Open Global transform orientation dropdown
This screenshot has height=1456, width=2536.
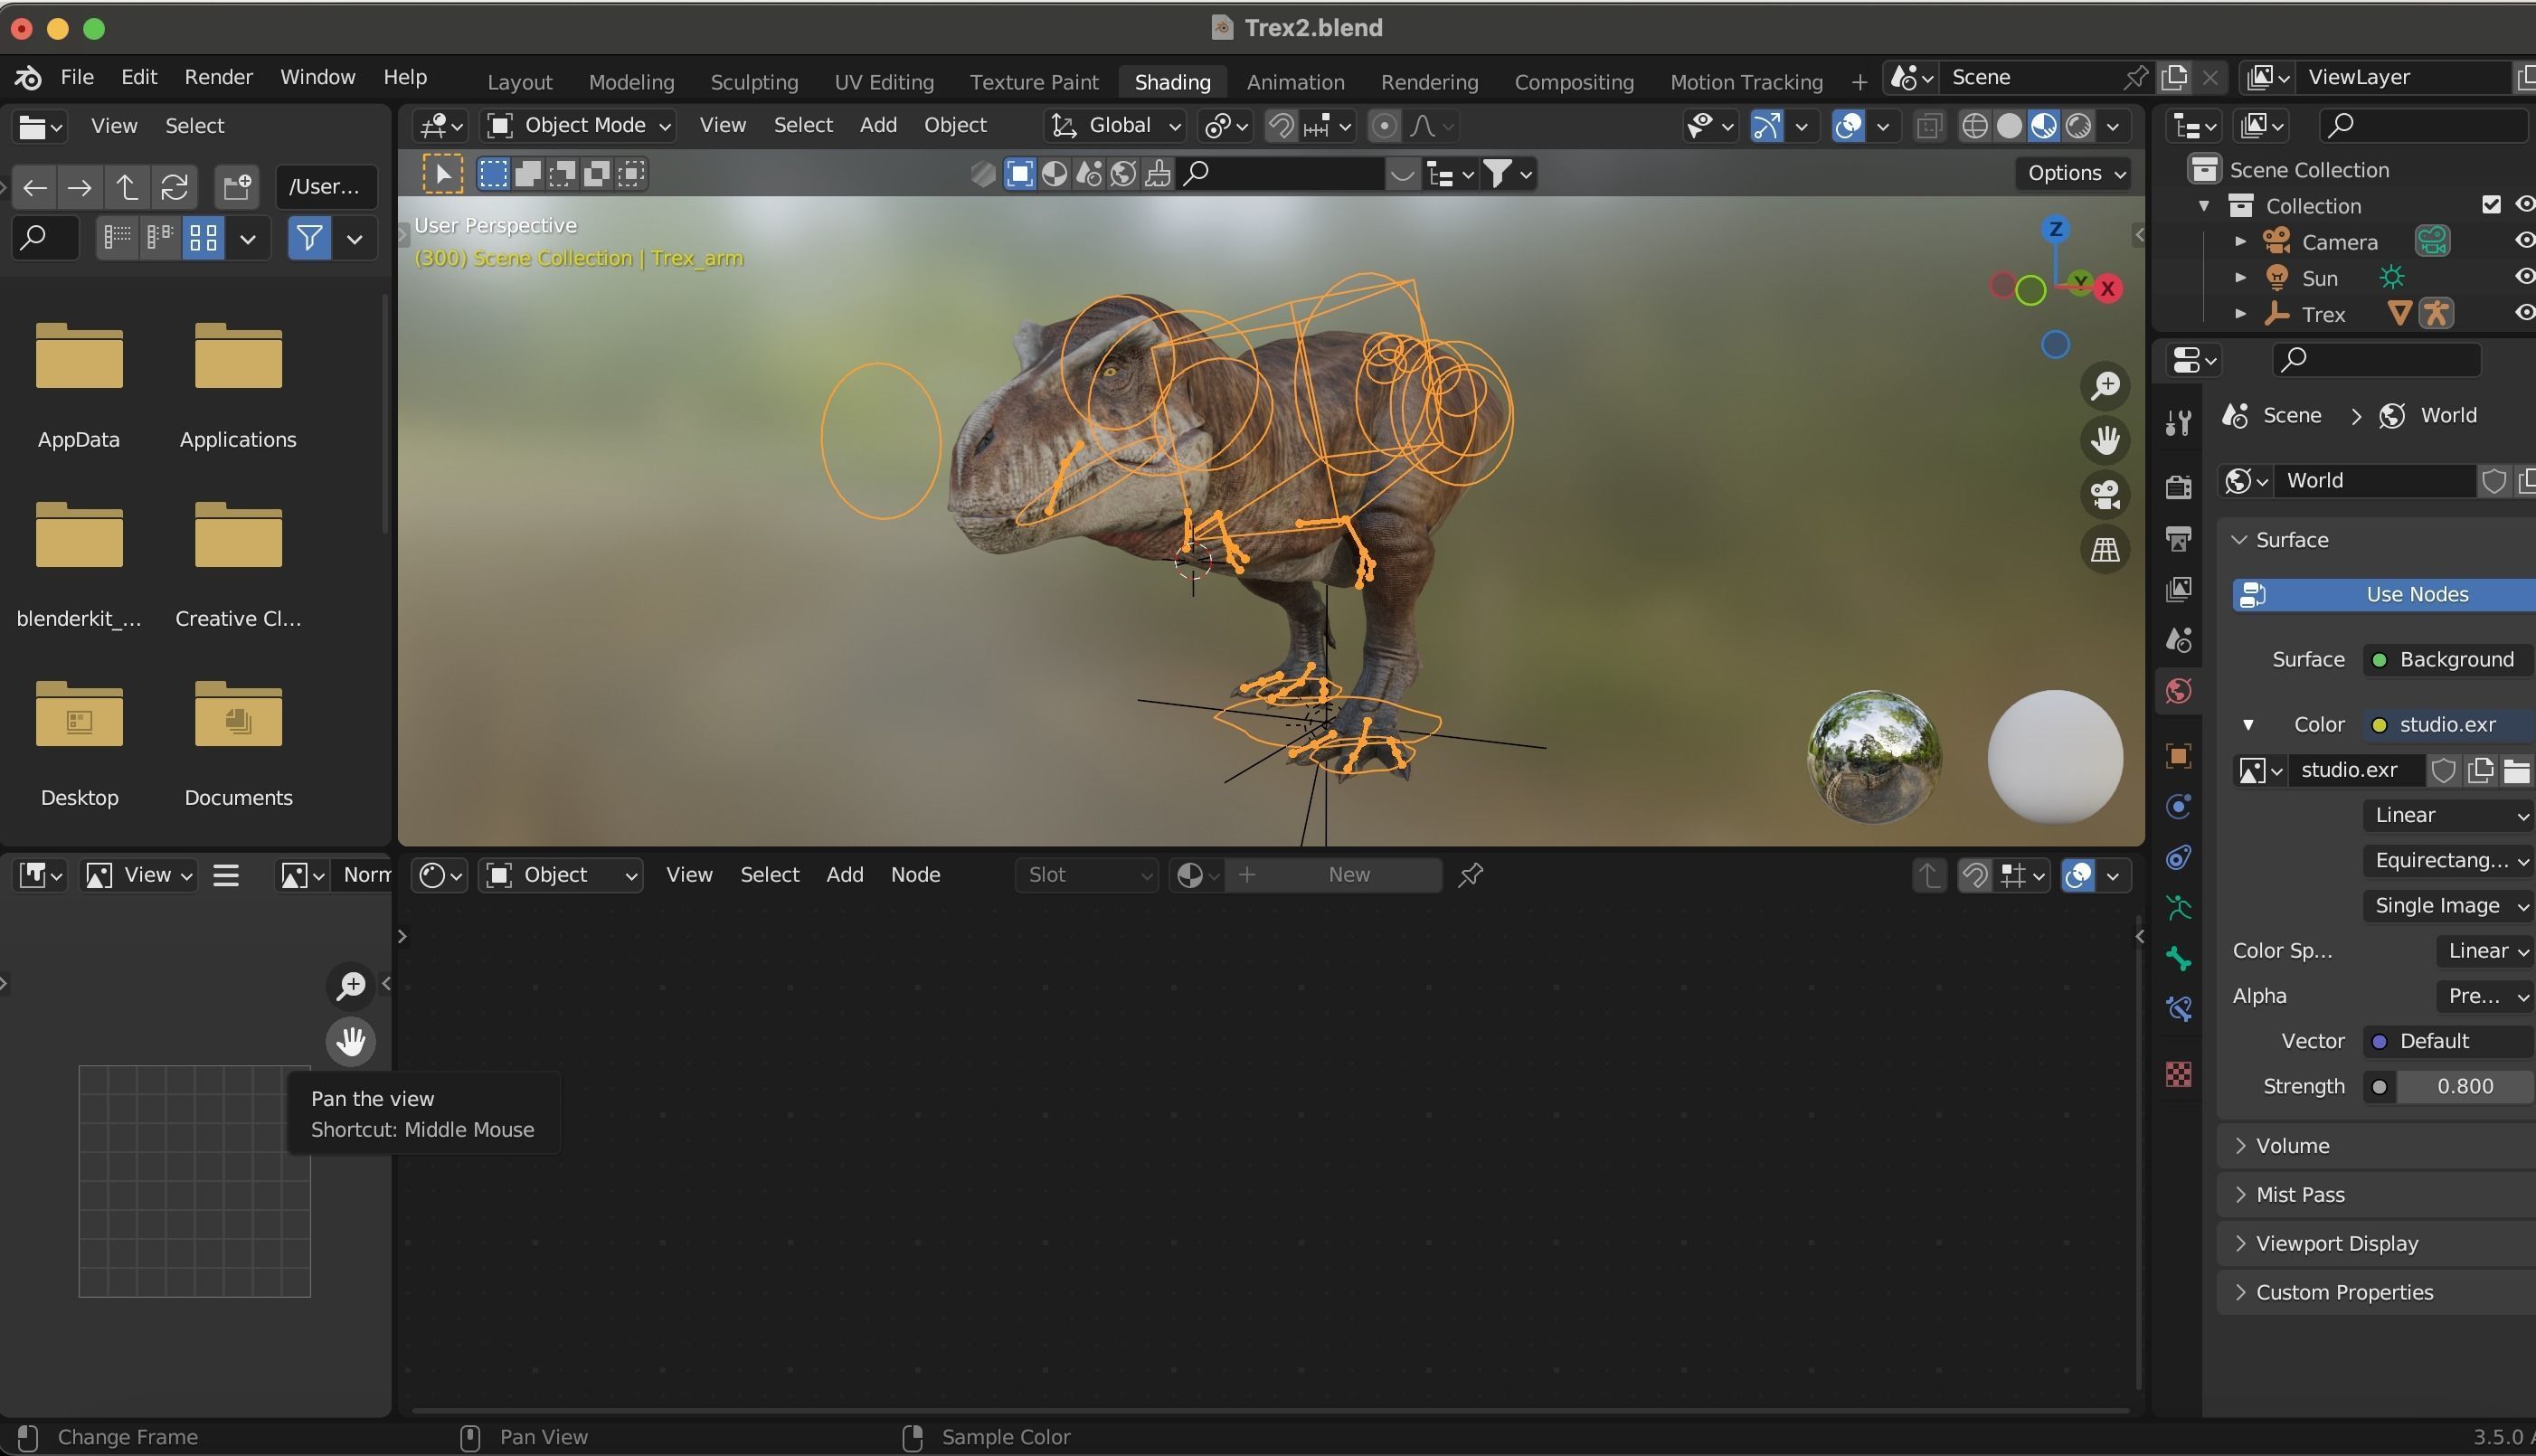click(x=1115, y=125)
